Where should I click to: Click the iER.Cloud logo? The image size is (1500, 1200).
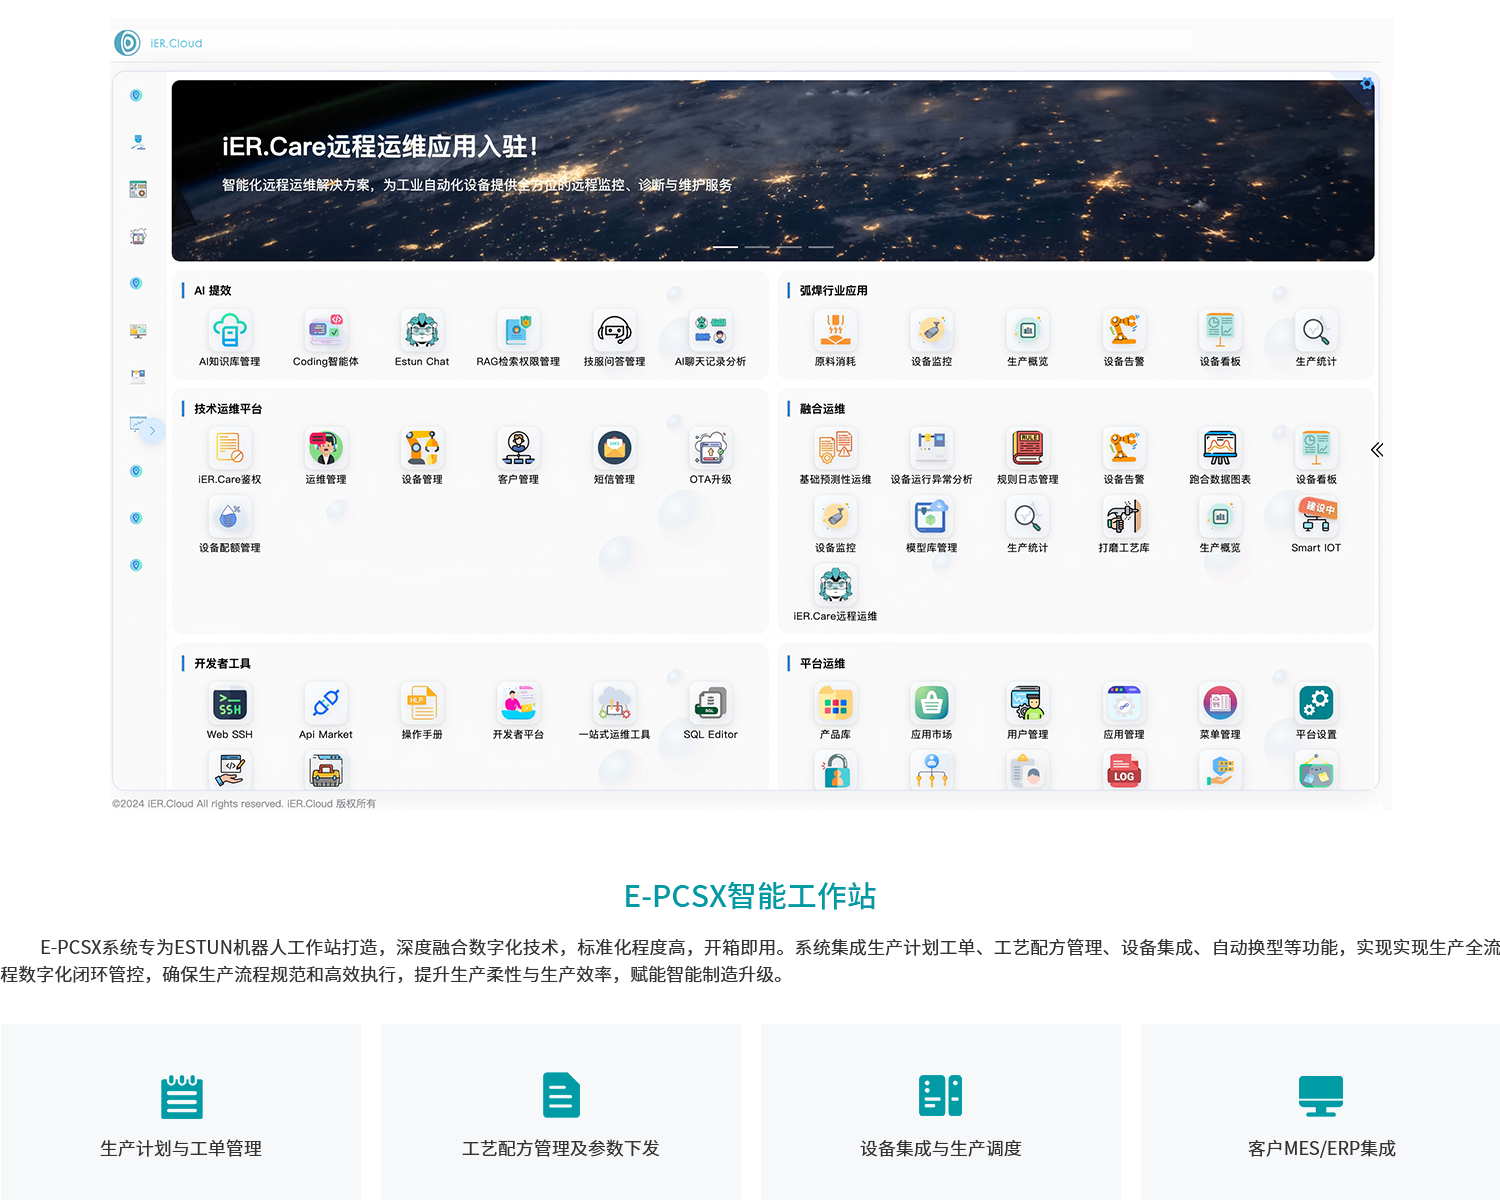[x=158, y=43]
